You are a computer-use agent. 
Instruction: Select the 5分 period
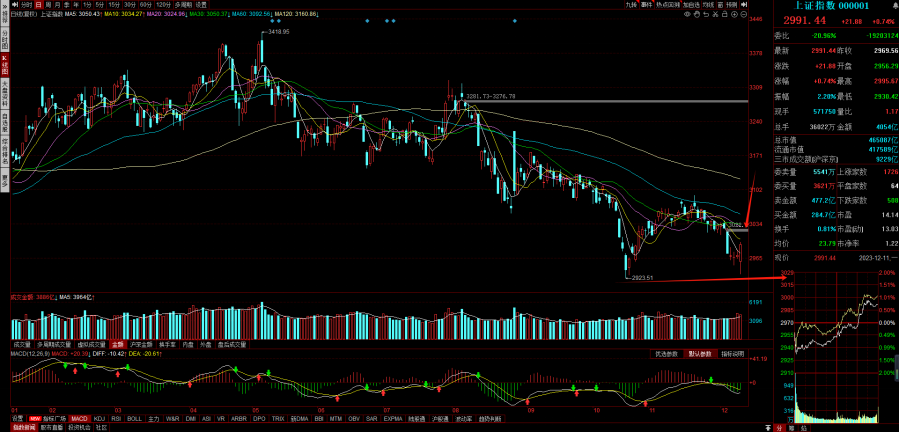click(x=99, y=5)
